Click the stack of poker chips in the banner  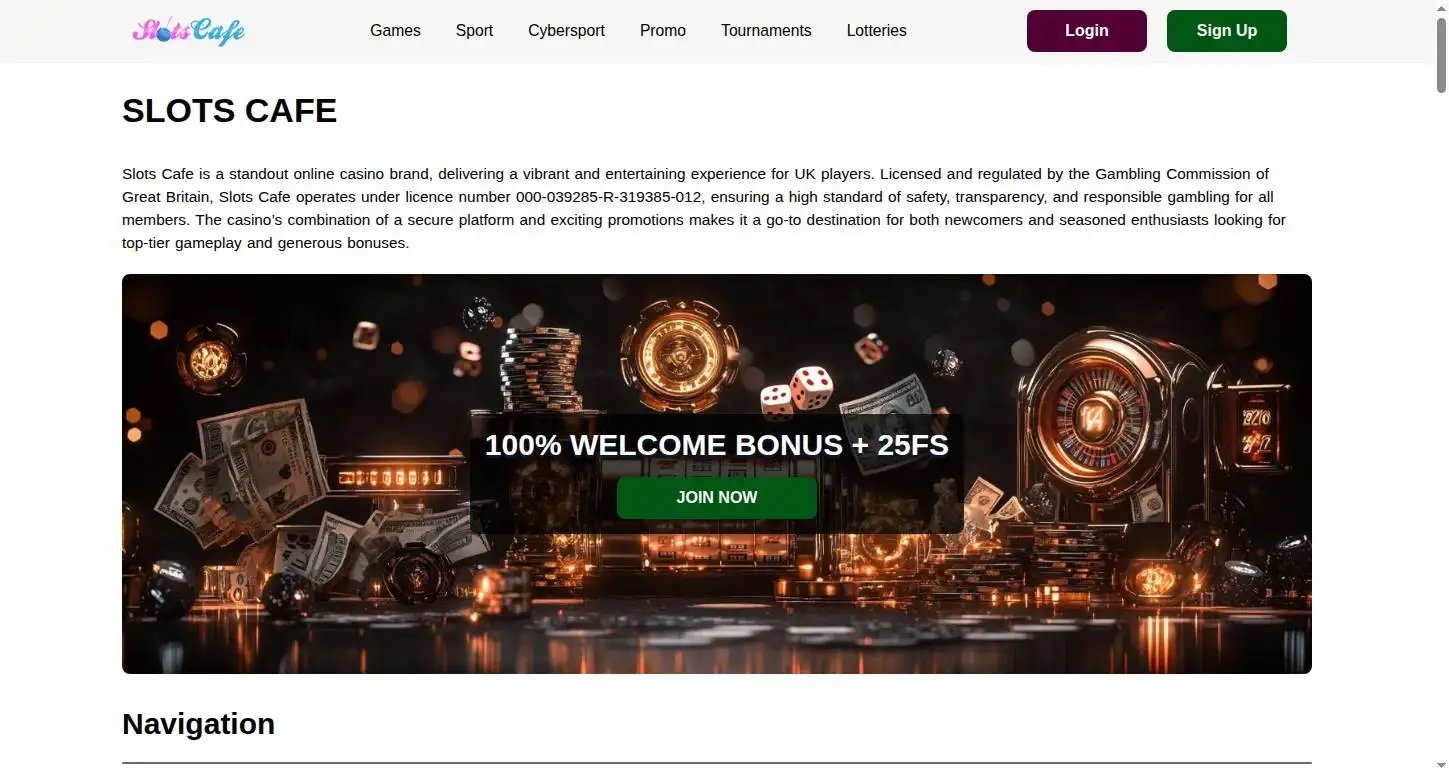(540, 370)
